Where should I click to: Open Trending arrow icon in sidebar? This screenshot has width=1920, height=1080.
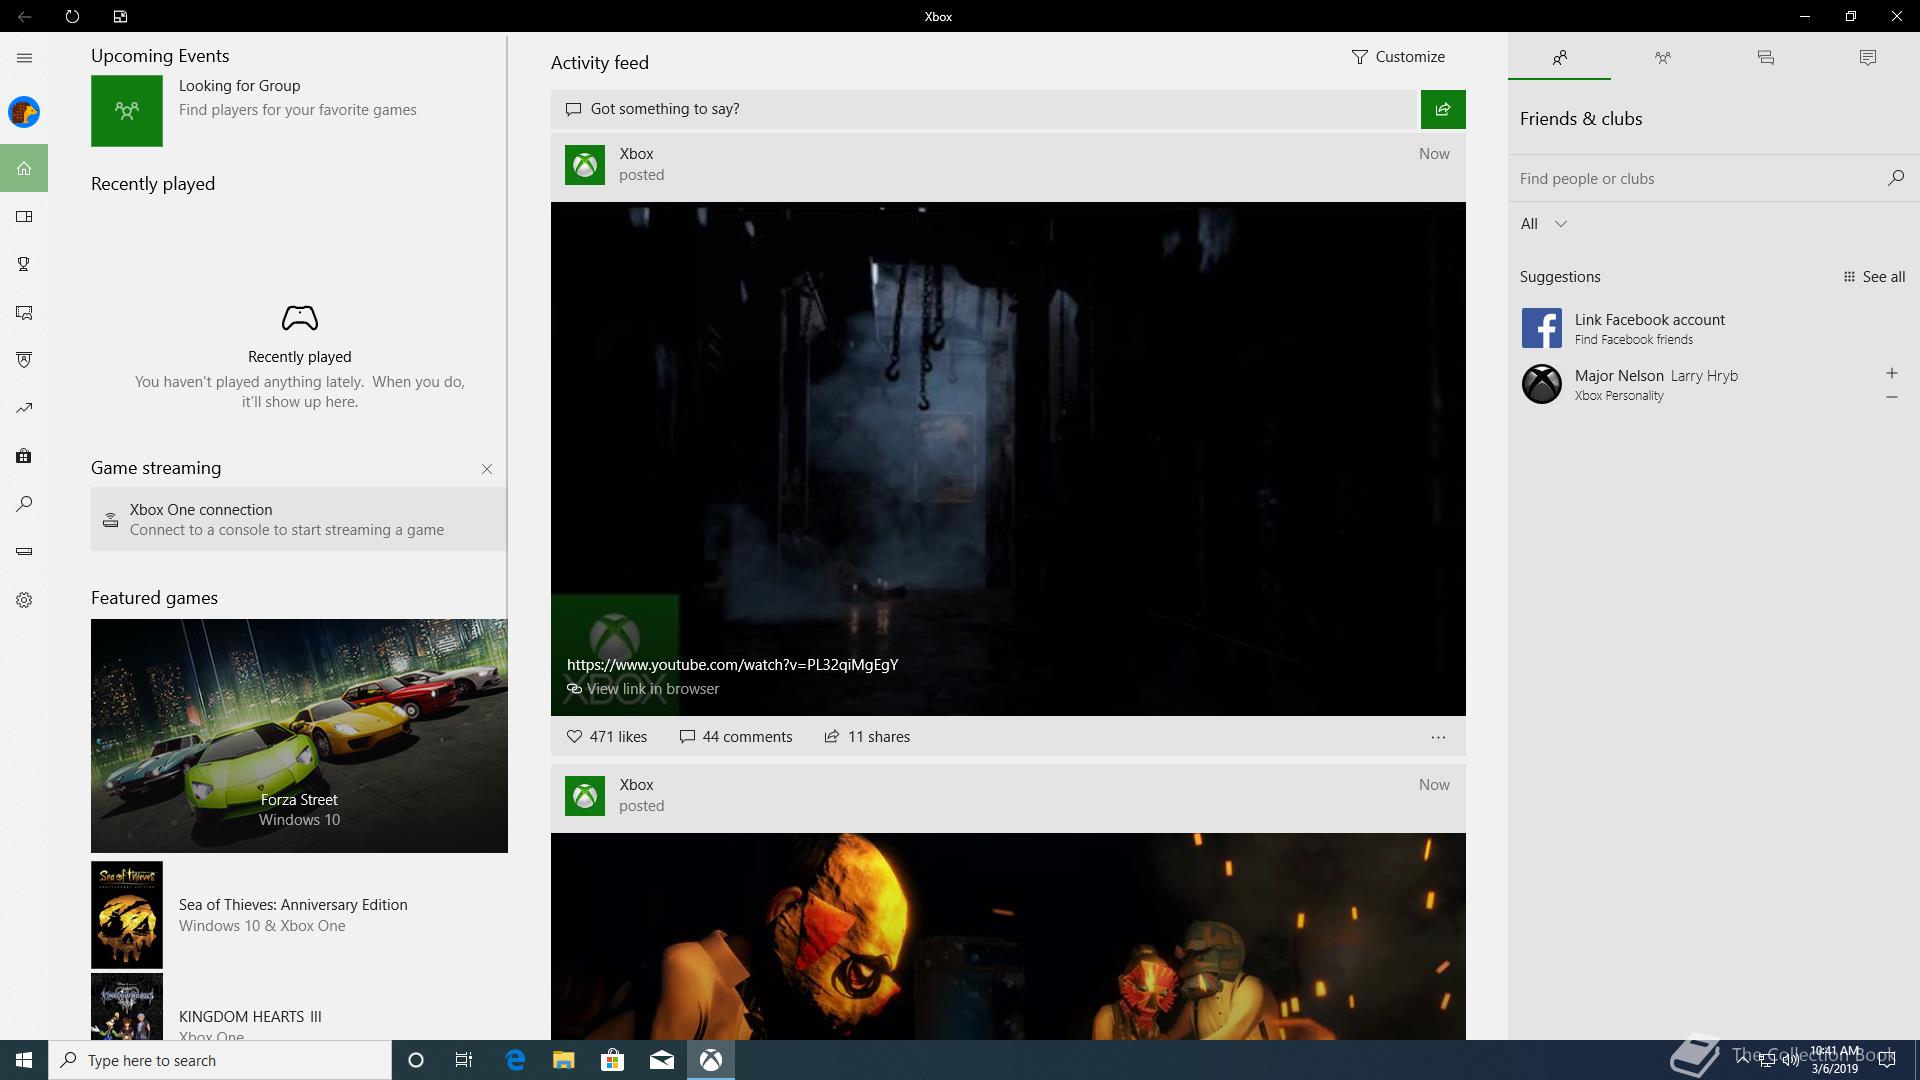point(24,408)
